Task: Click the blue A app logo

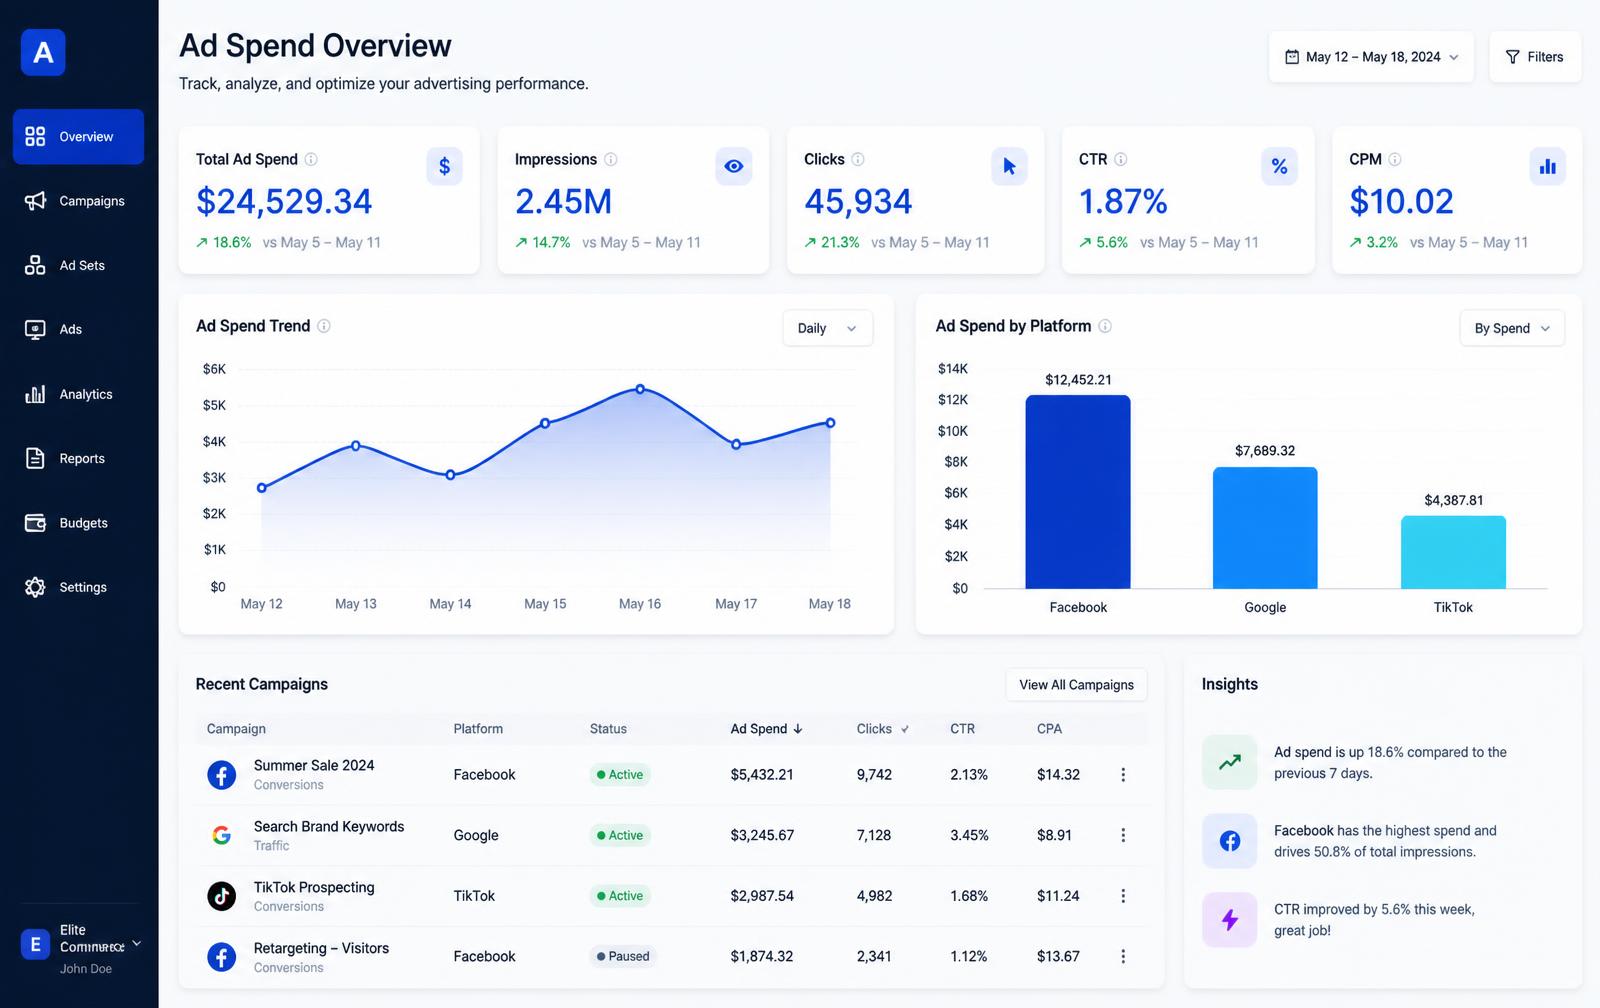Action: click(x=43, y=53)
